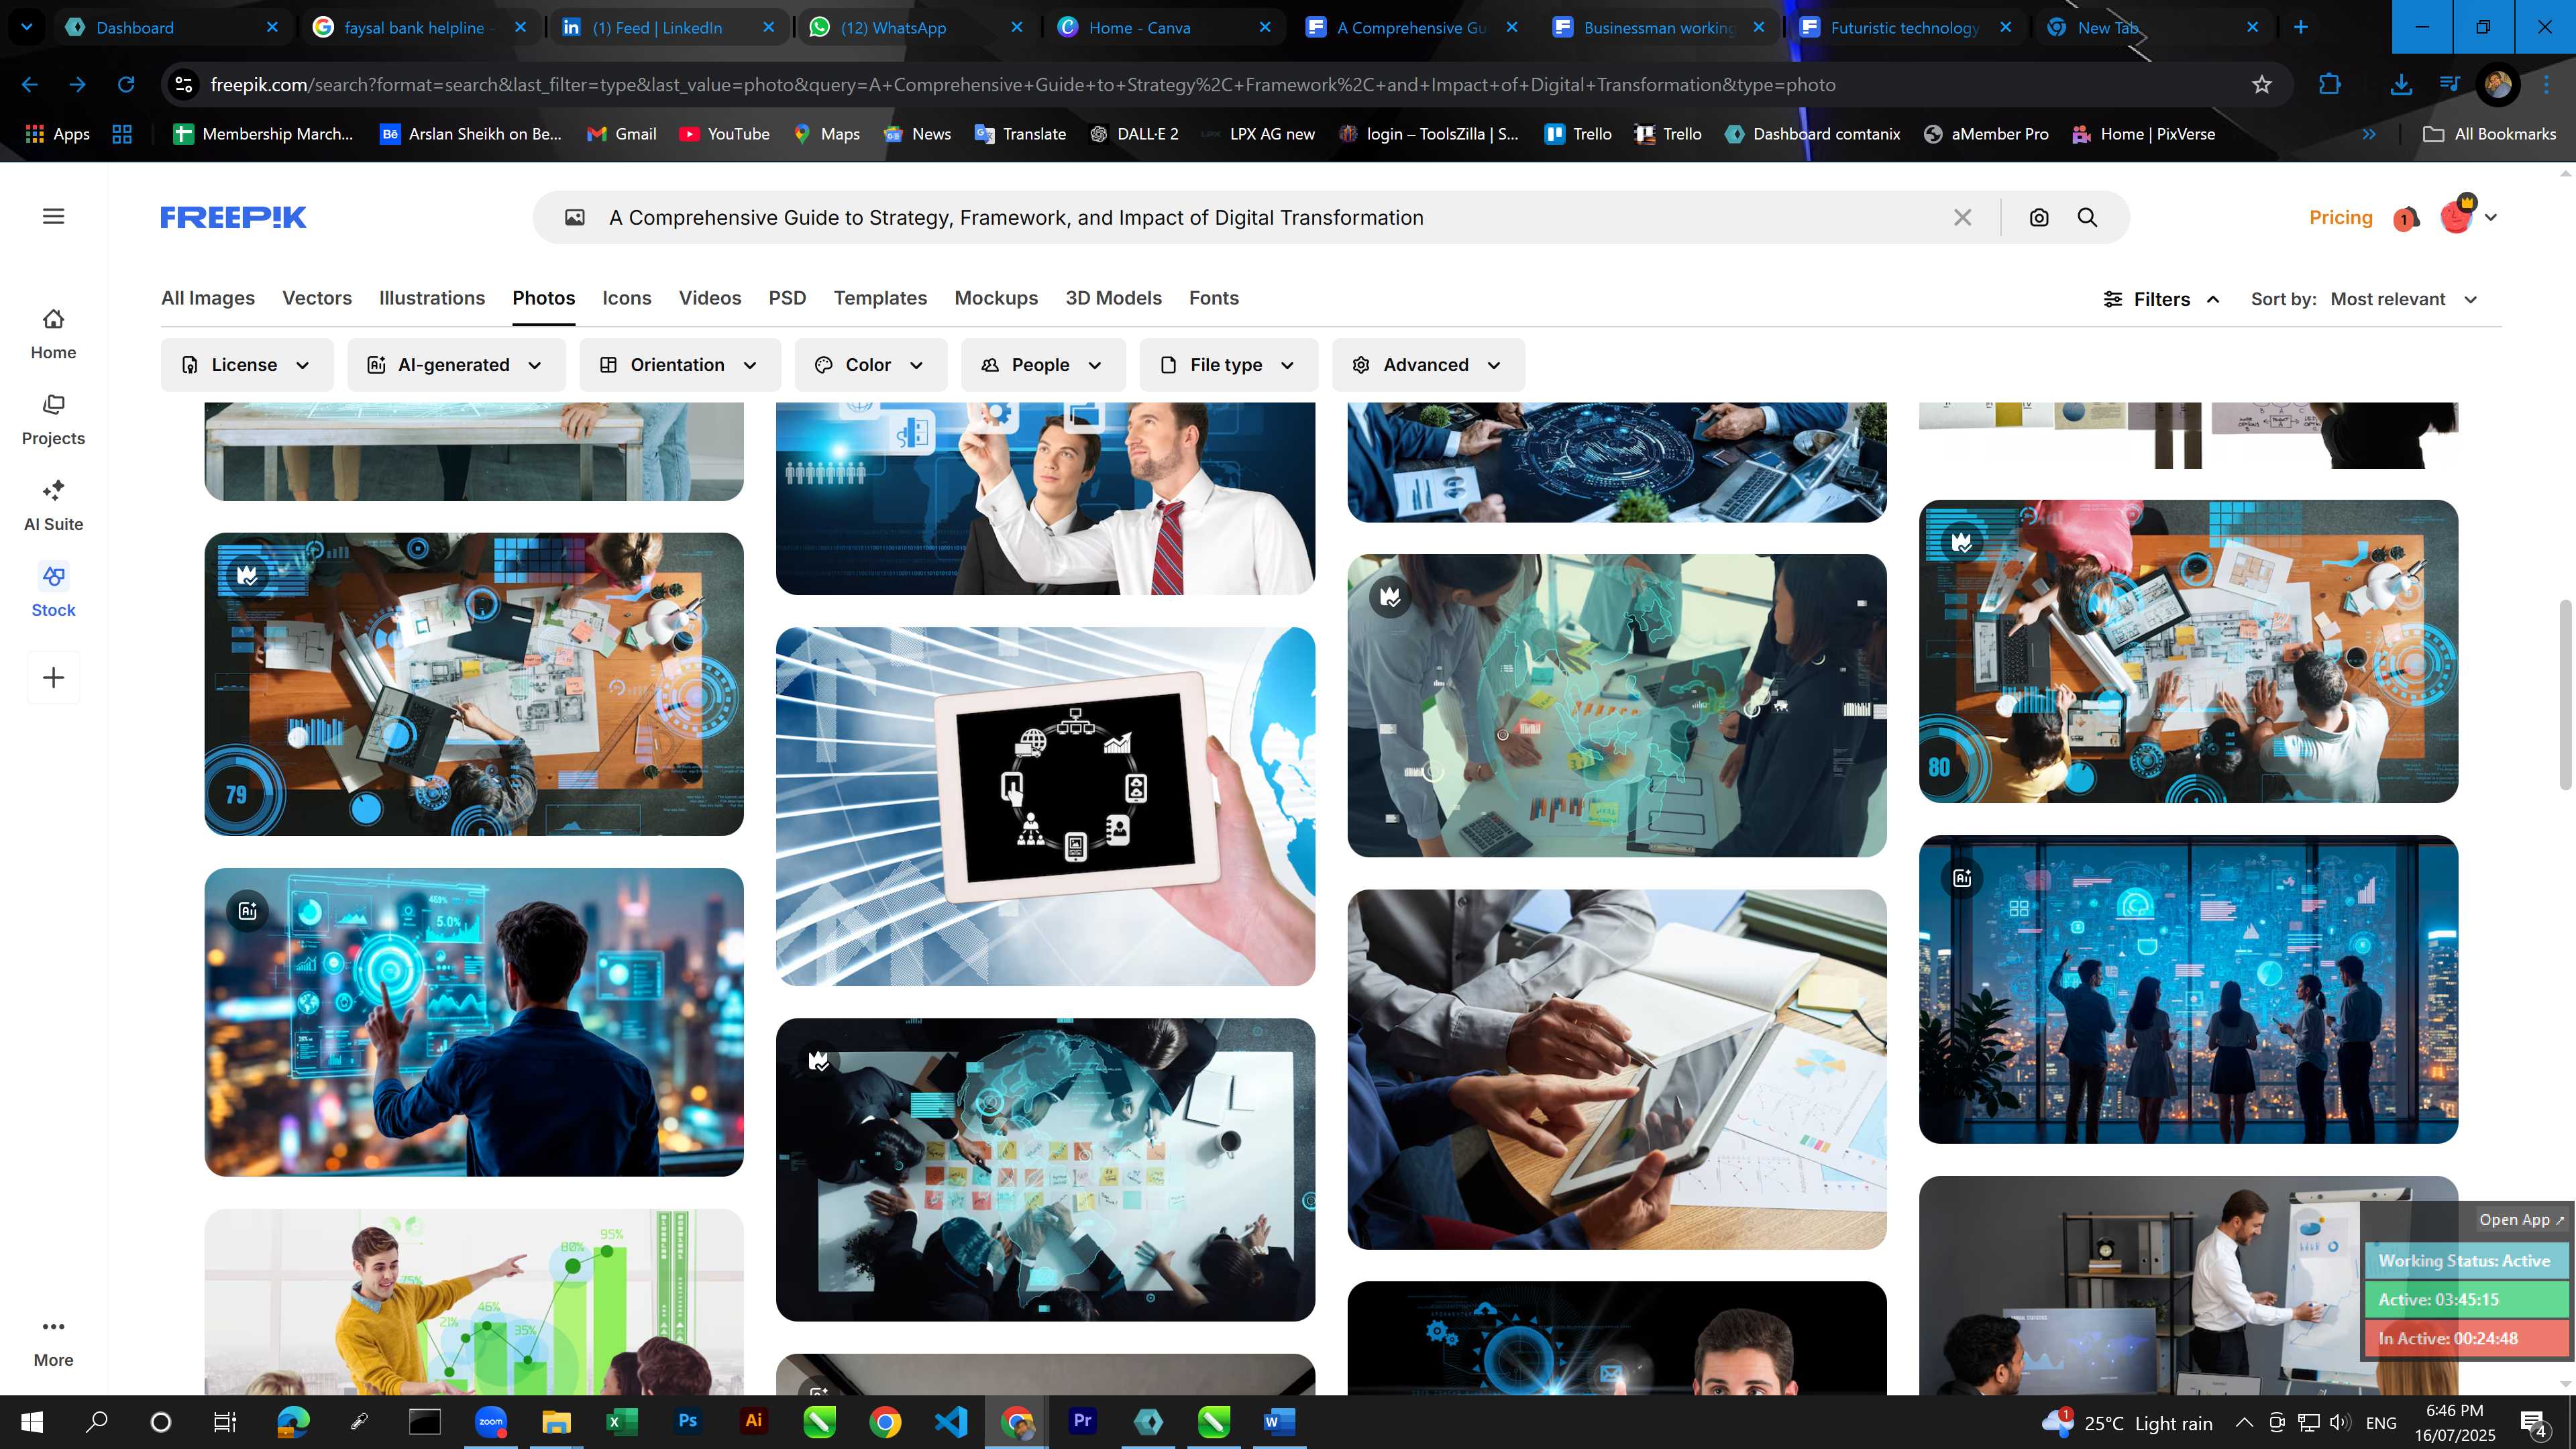Open Chrome profile avatar
The image size is (2576, 1449).
click(x=2497, y=85)
